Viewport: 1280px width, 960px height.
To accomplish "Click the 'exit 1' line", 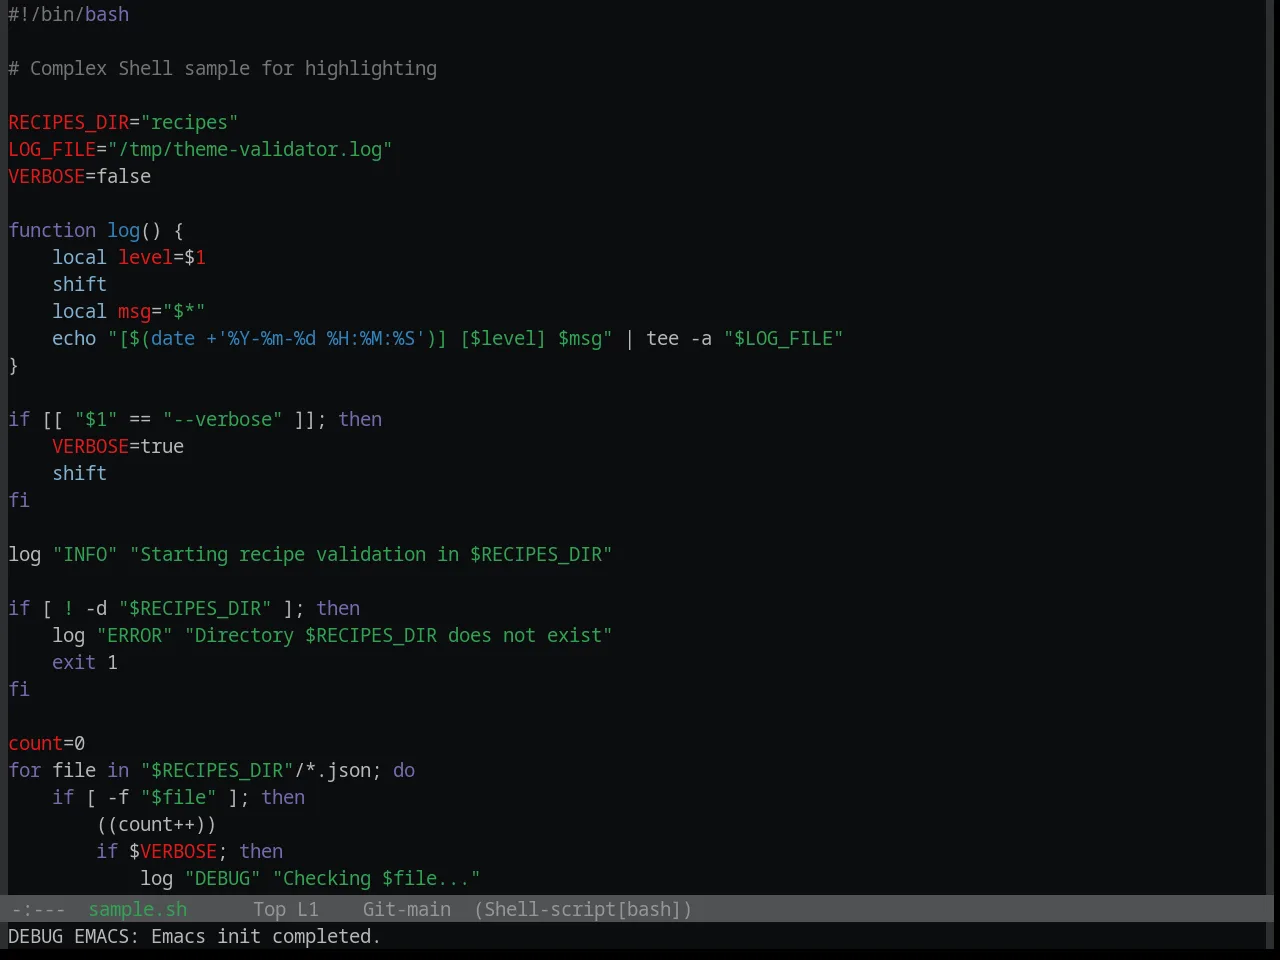I will tap(85, 662).
